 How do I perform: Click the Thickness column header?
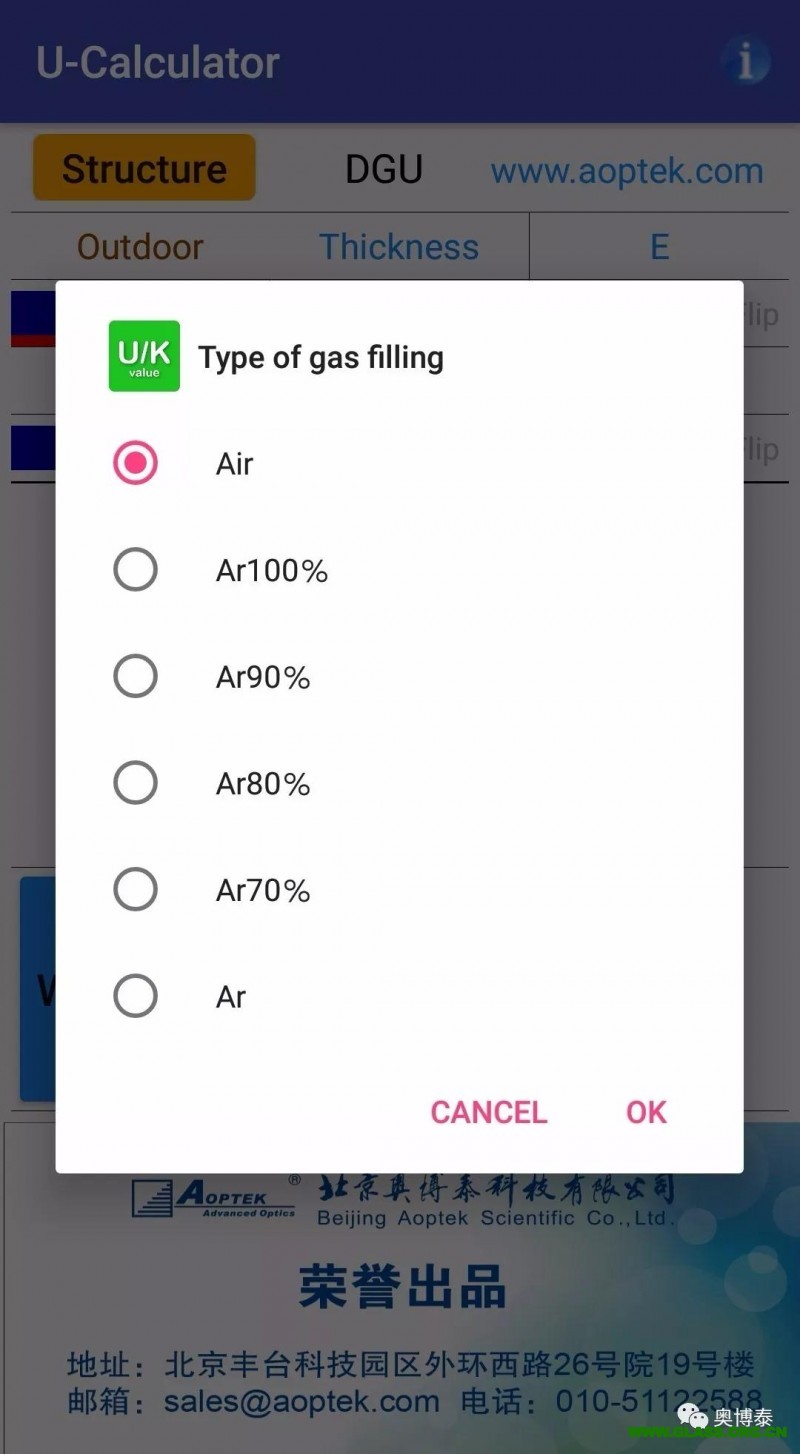tap(399, 247)
